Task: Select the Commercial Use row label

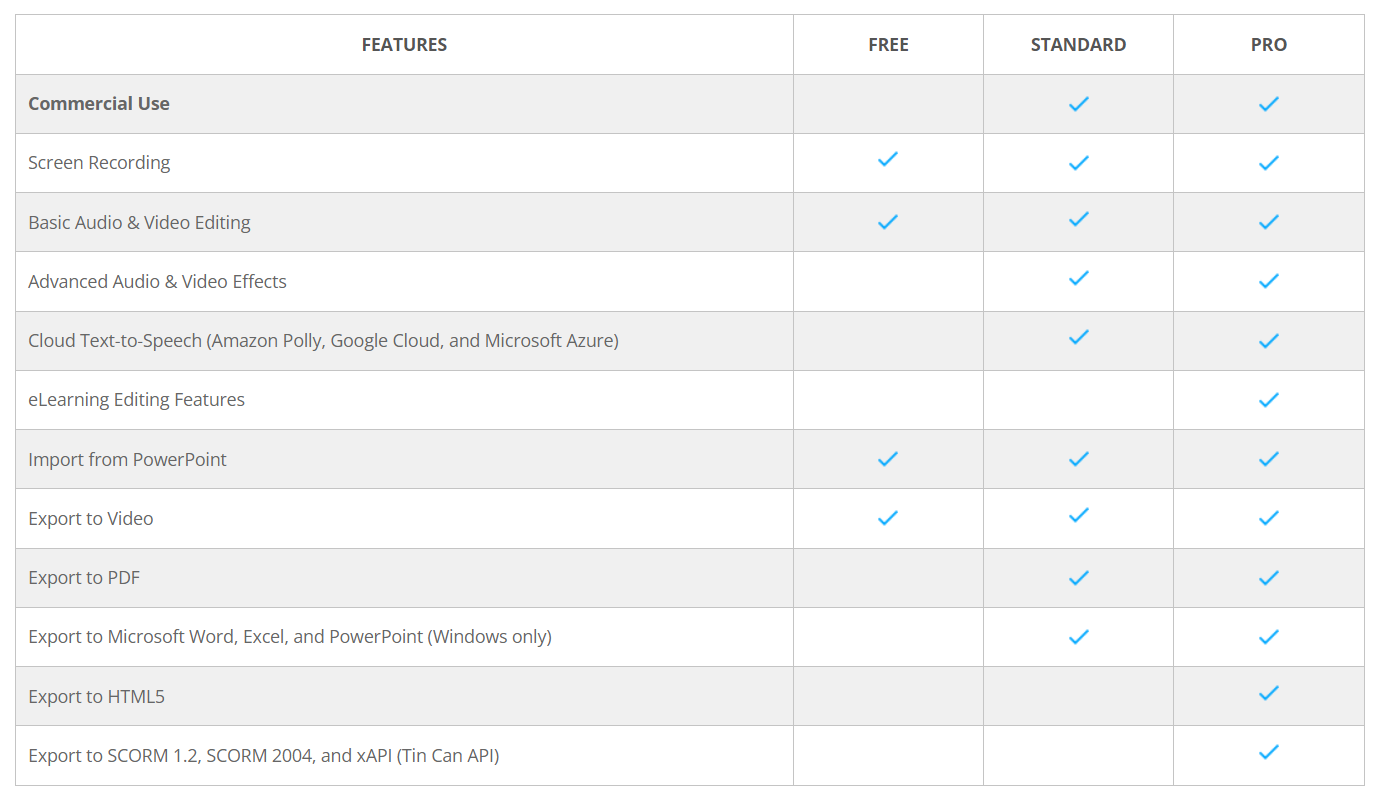Action: point(99,104)
